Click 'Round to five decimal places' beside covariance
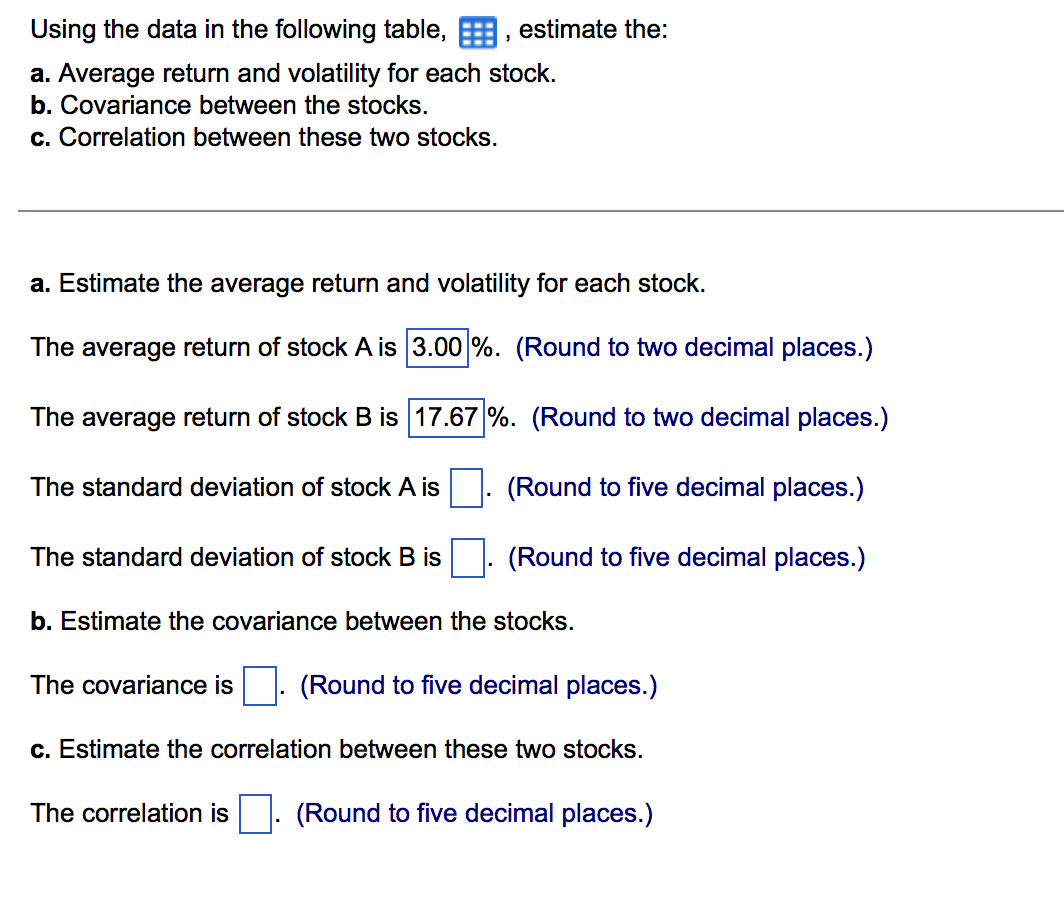Screen dimensions: 1064x910 click(479, 685)
